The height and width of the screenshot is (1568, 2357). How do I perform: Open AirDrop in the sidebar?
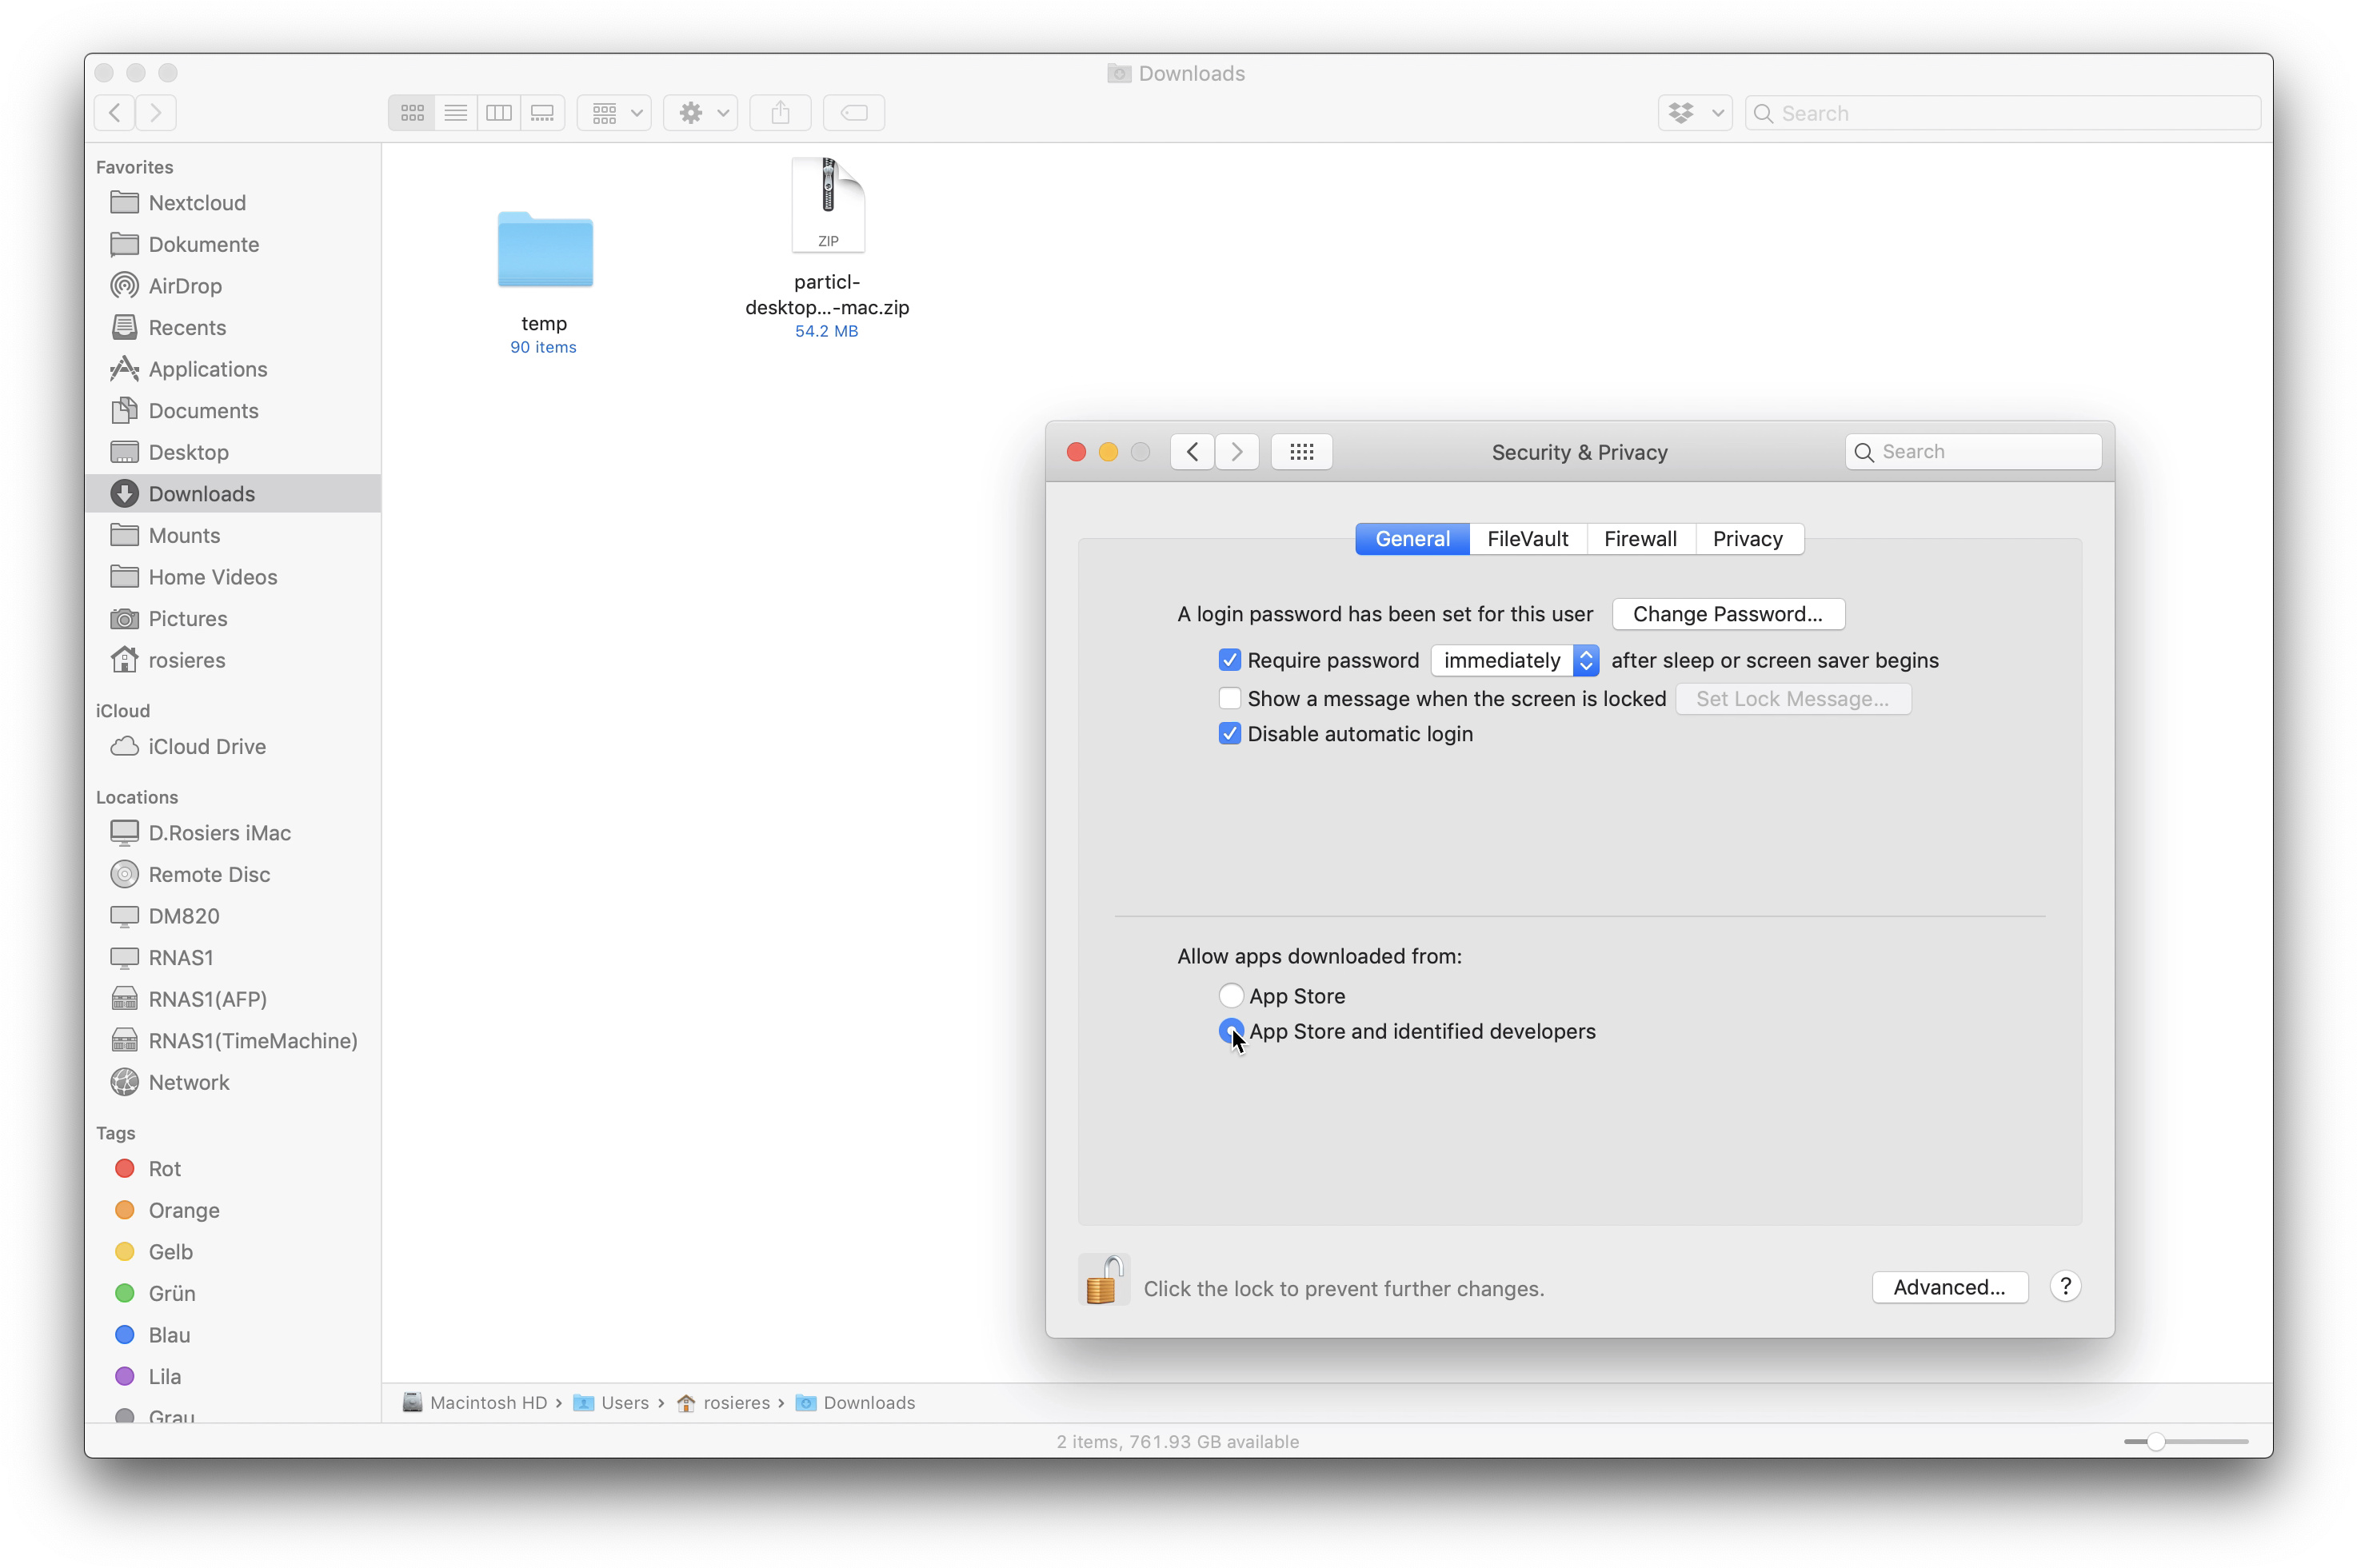pyautogui.click(x=185, y=286)
